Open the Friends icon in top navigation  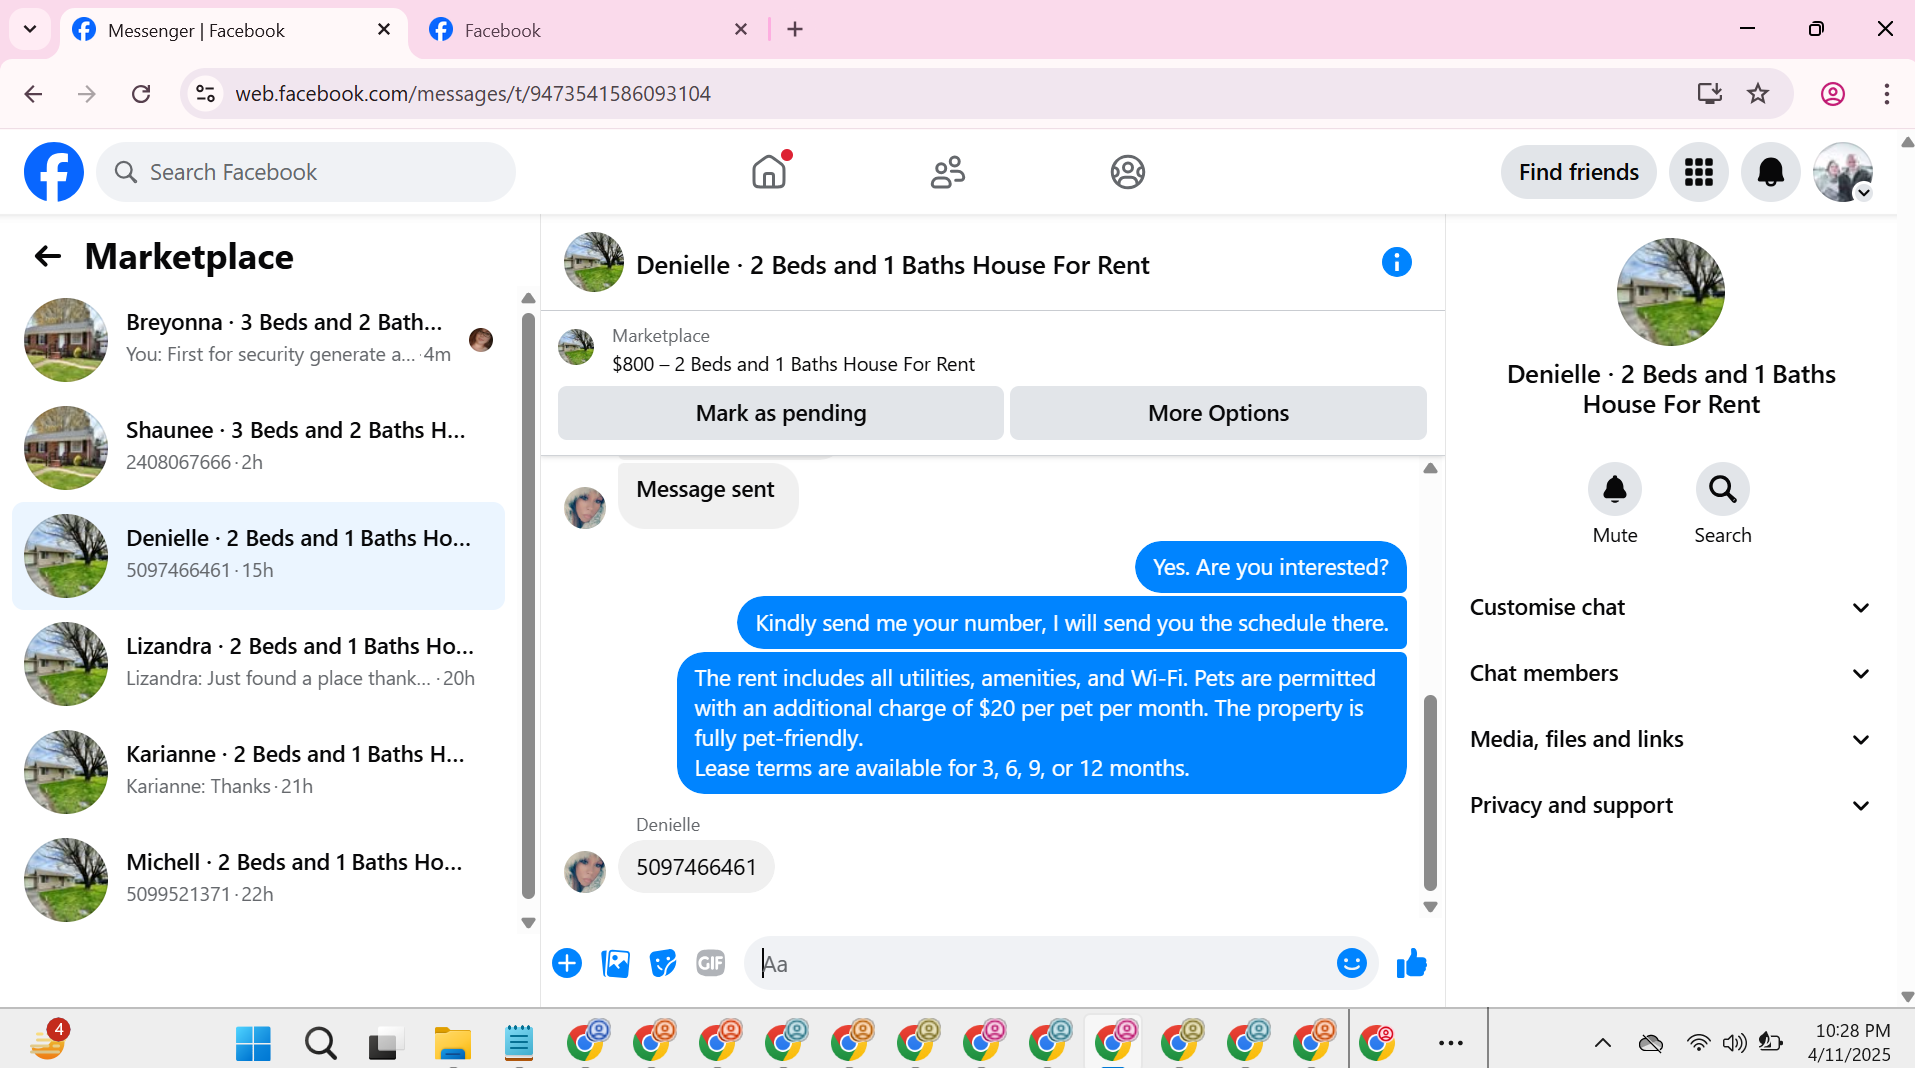948,172
